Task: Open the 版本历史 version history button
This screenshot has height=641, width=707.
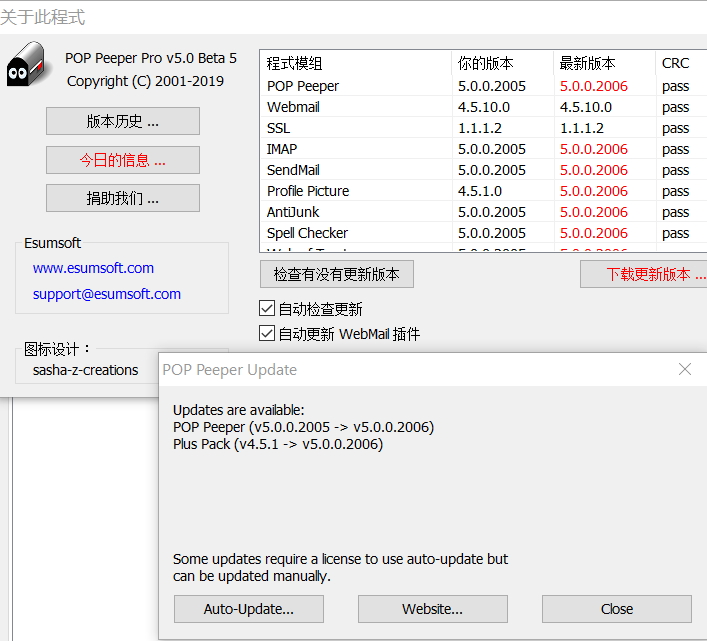Action: pyautogui.click(x=123, y=121)
